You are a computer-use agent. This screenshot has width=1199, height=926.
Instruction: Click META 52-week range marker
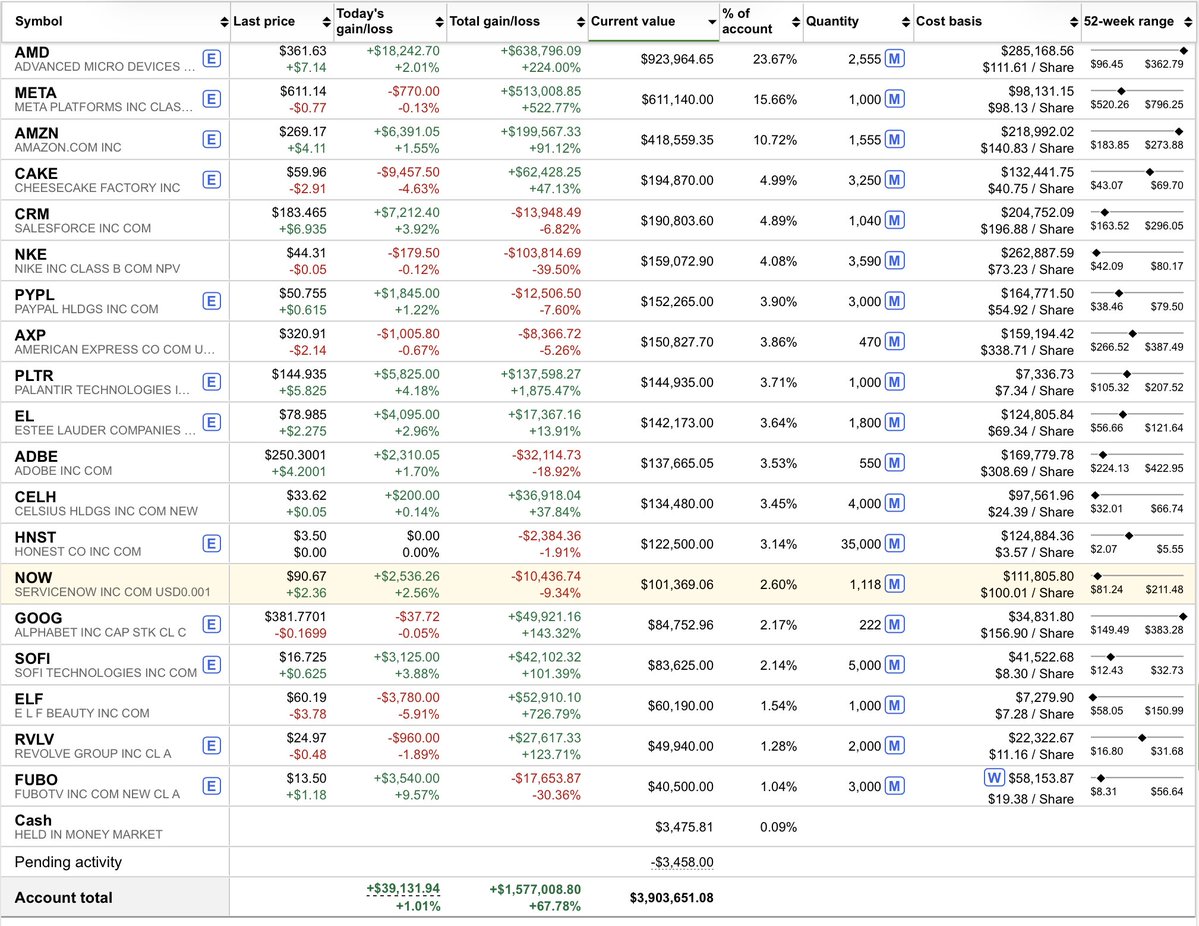coord(1121,91)
